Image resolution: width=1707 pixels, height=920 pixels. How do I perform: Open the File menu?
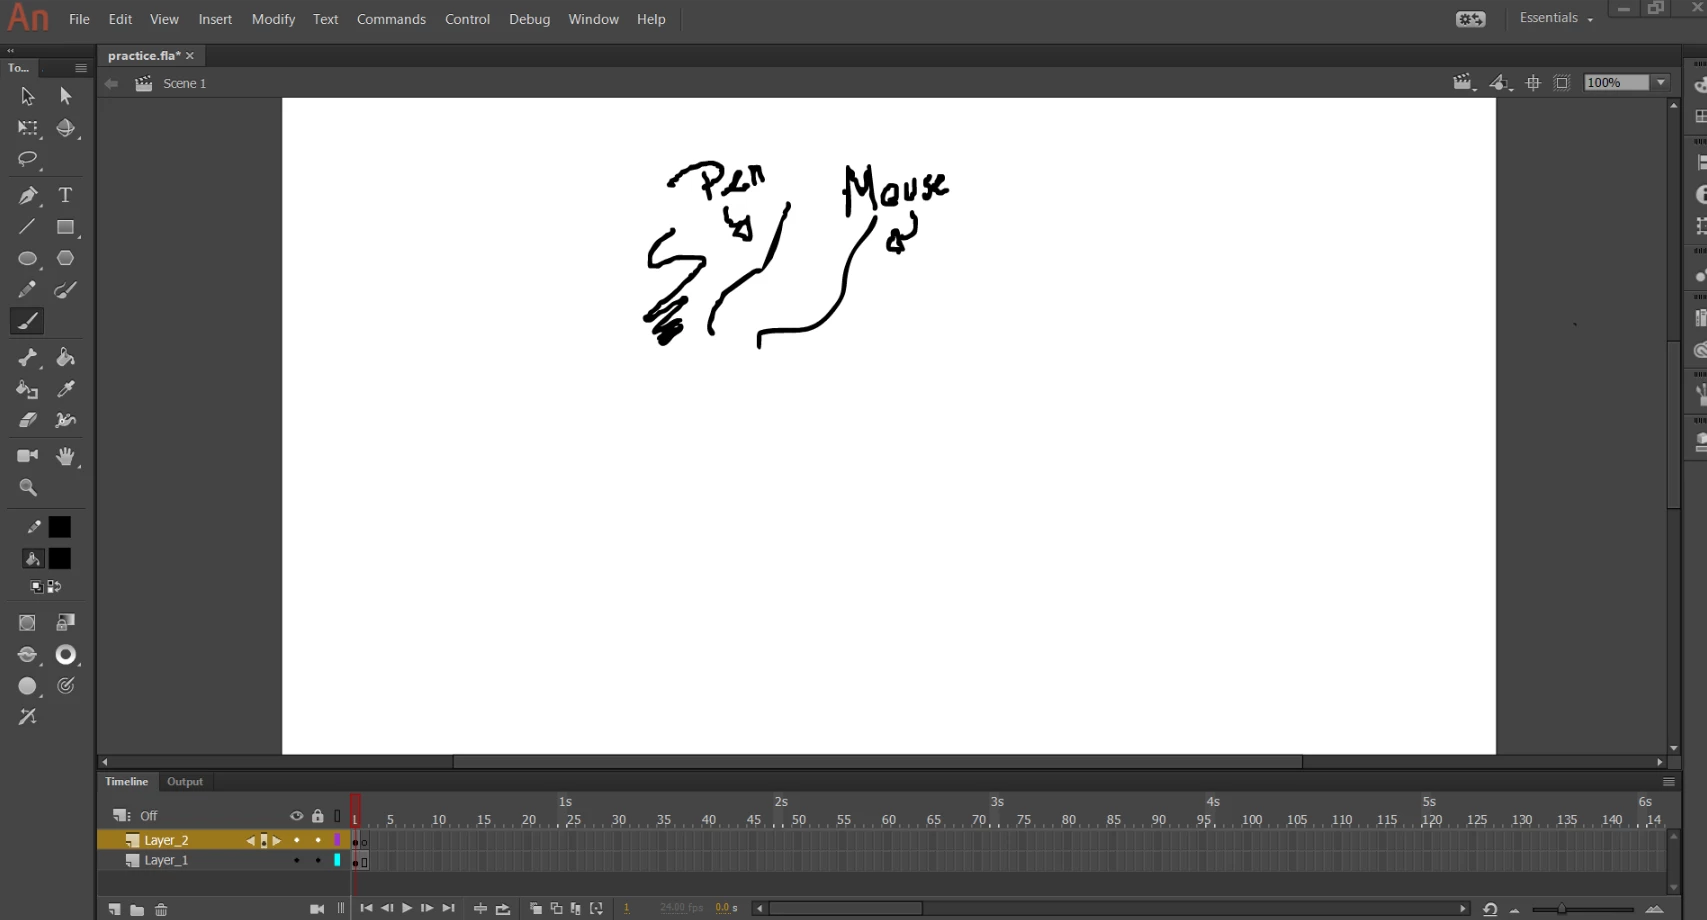(x=79, y=19)
